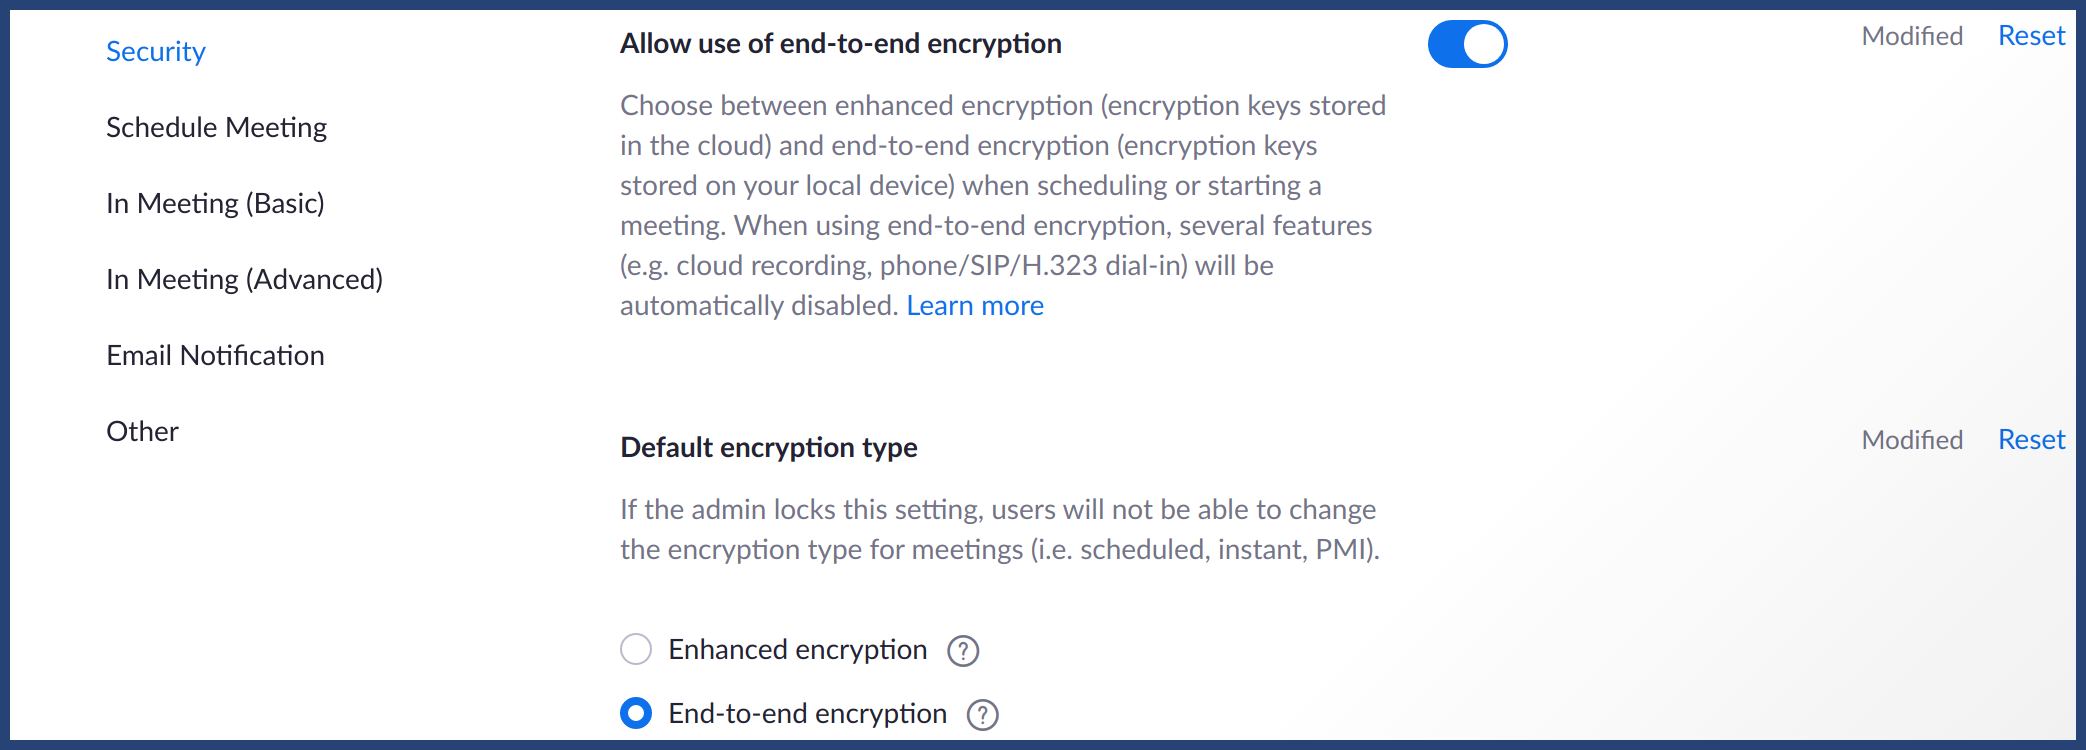The height and width of the screenshot is (750, 2086).
Task: Open help icon beside Enhanced encryption
Action: point(963,651)
